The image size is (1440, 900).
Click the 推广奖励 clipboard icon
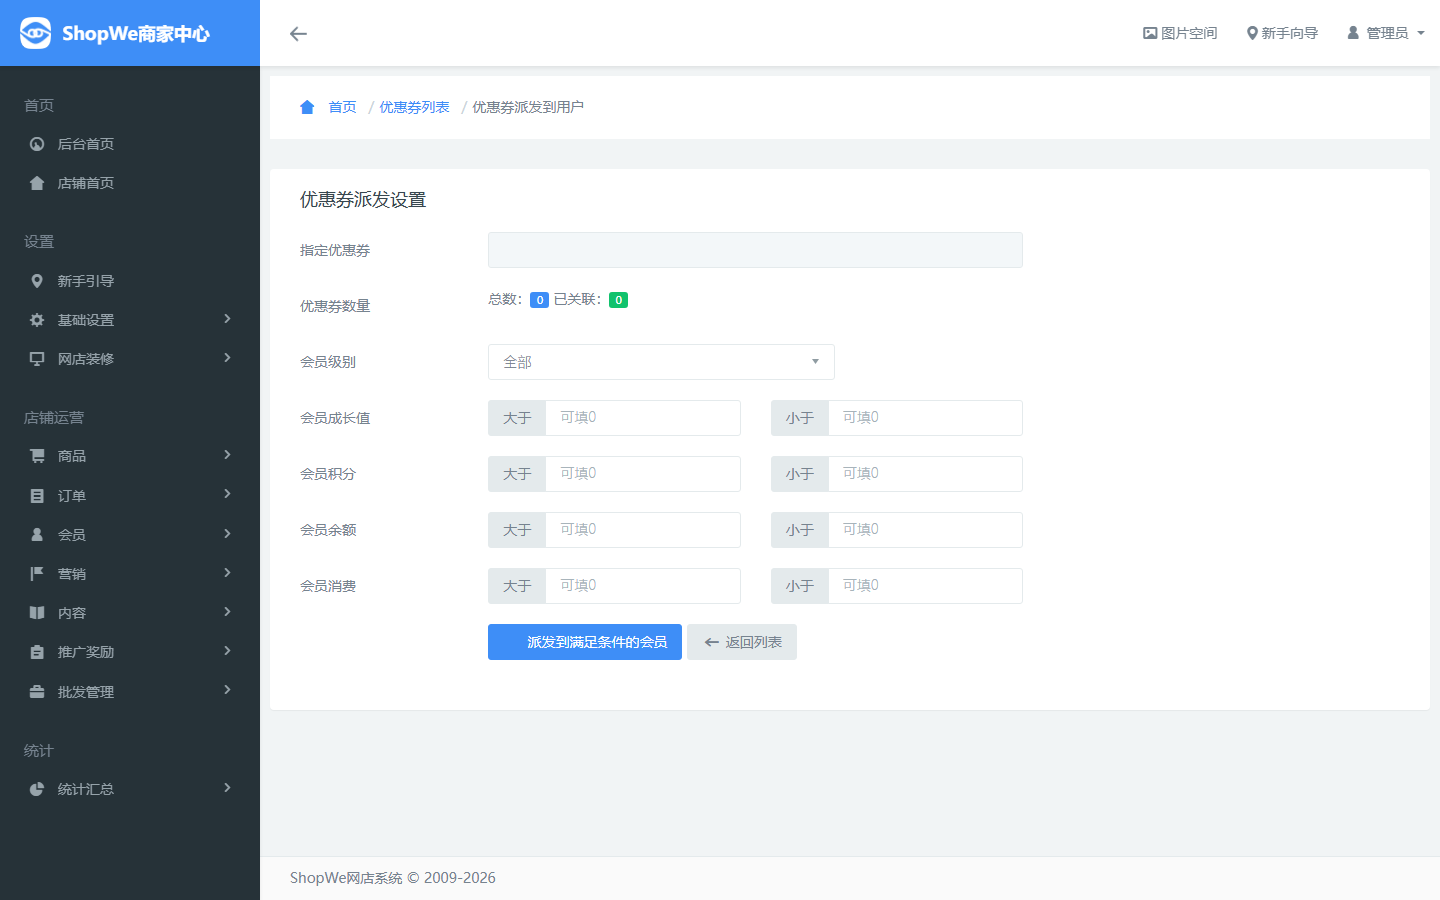click(x=37, y=652)
